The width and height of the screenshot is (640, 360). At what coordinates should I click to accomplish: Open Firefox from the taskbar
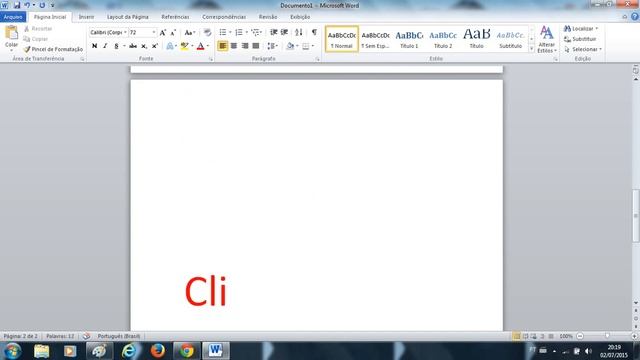pos(158,351)
